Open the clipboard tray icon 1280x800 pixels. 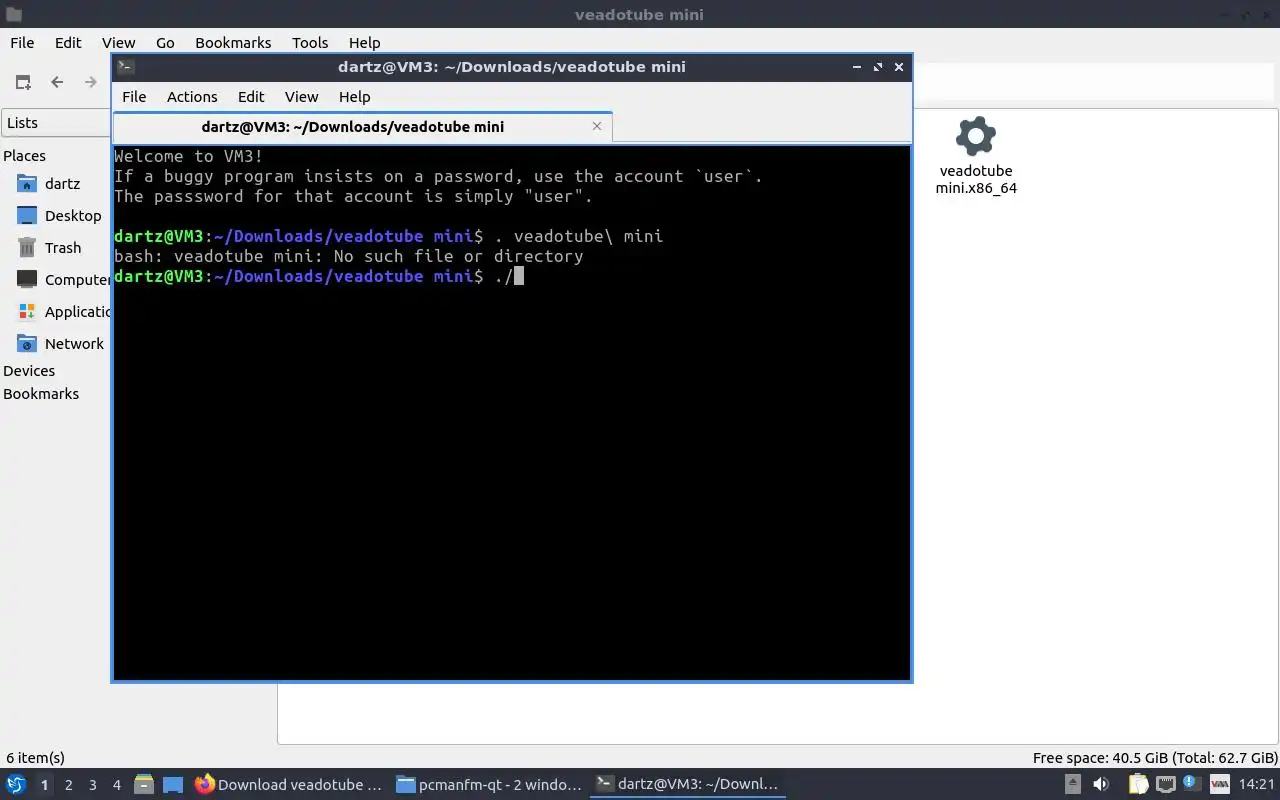click(x=1138, y=785)
